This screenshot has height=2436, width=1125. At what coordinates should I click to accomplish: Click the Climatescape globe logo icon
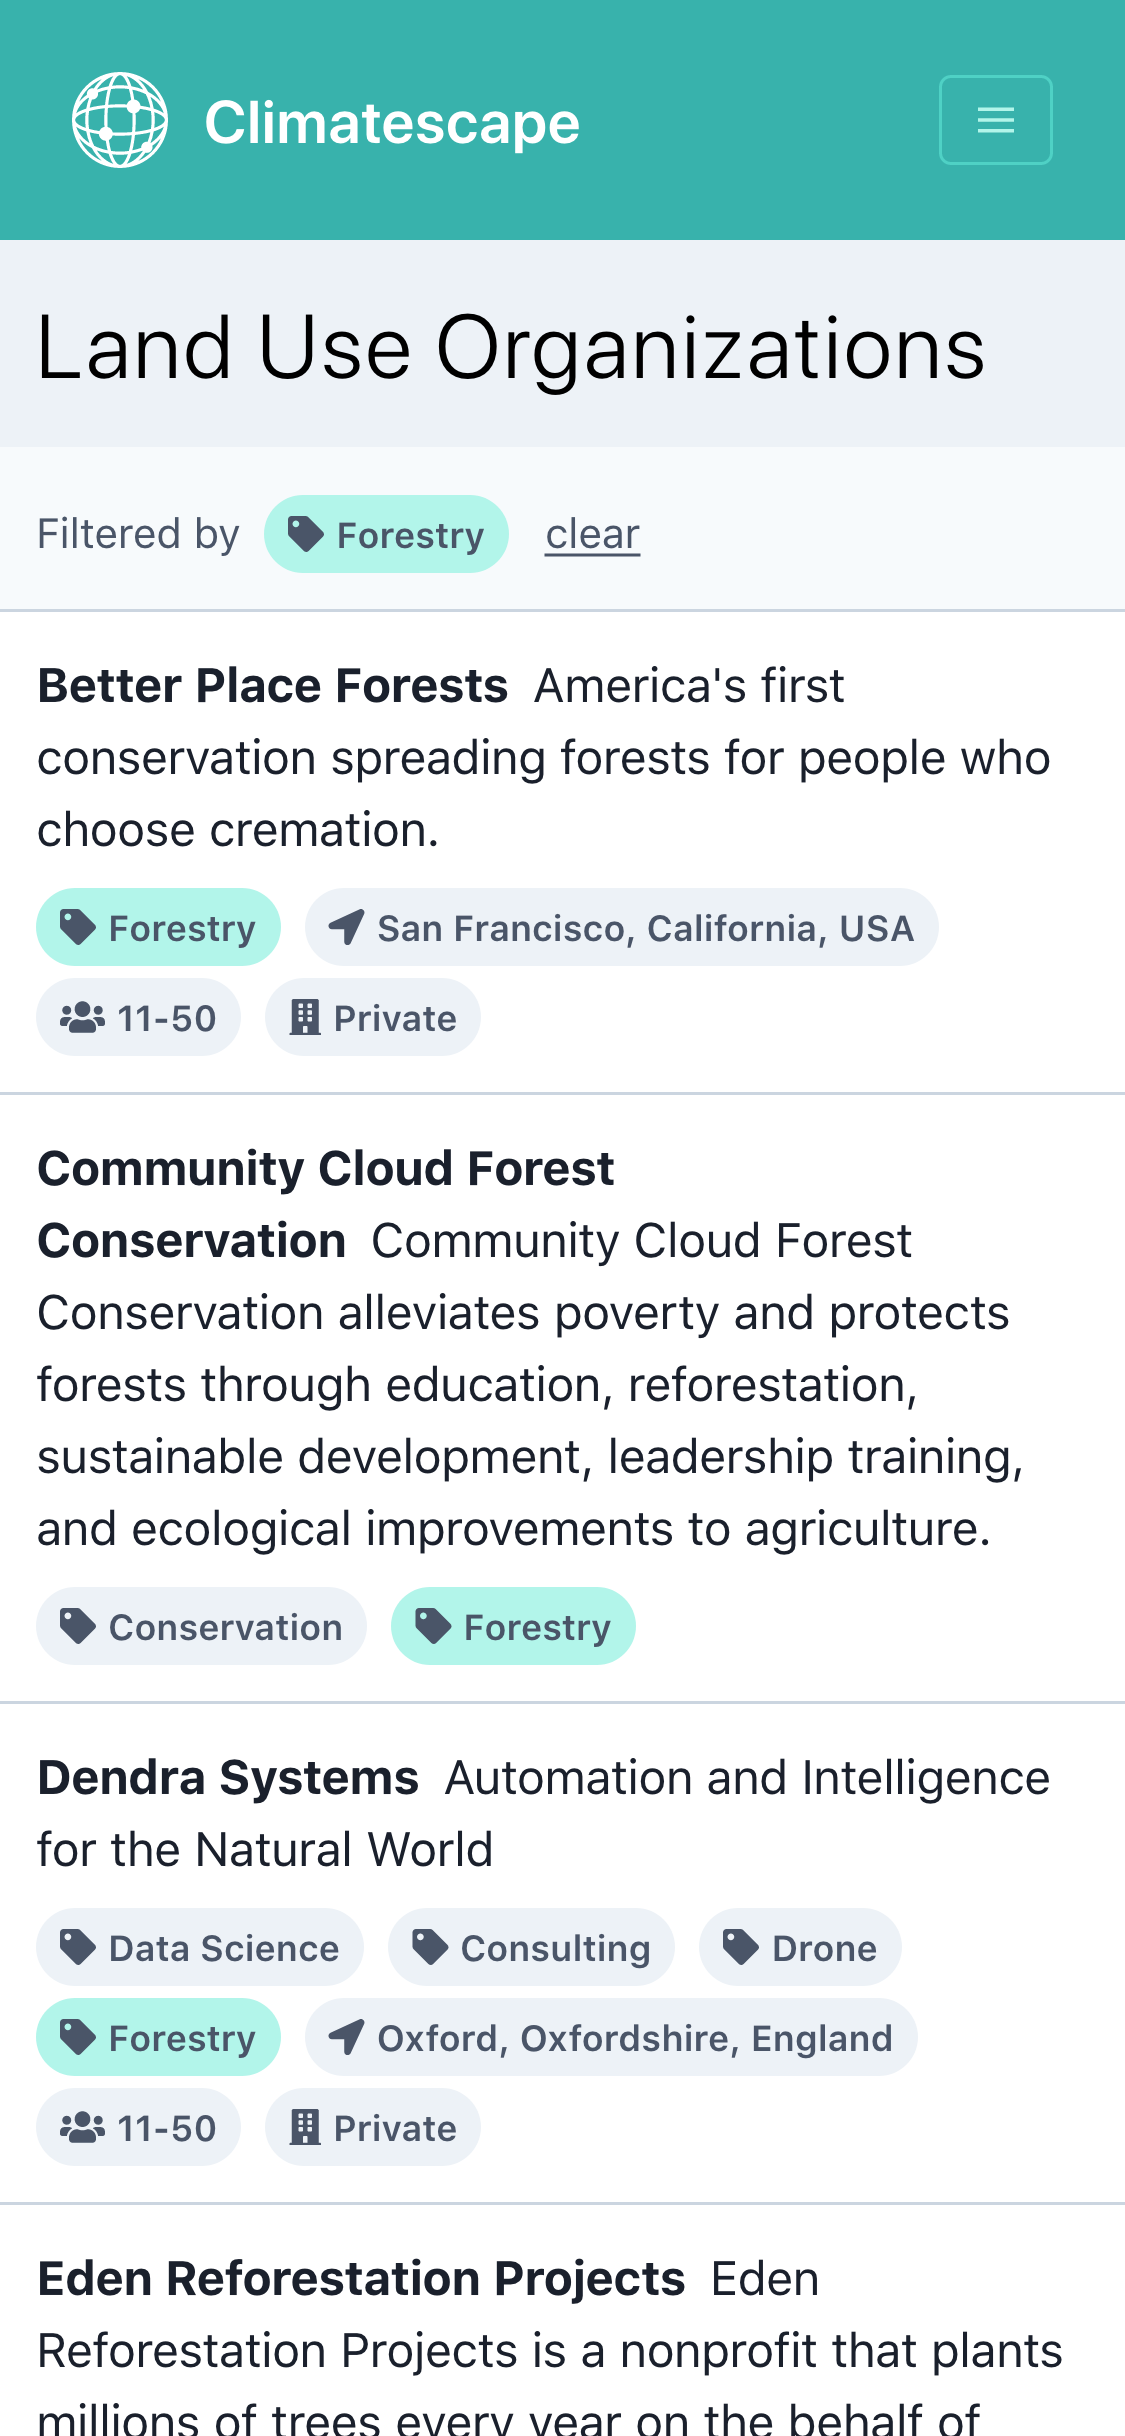coord(119,120)
